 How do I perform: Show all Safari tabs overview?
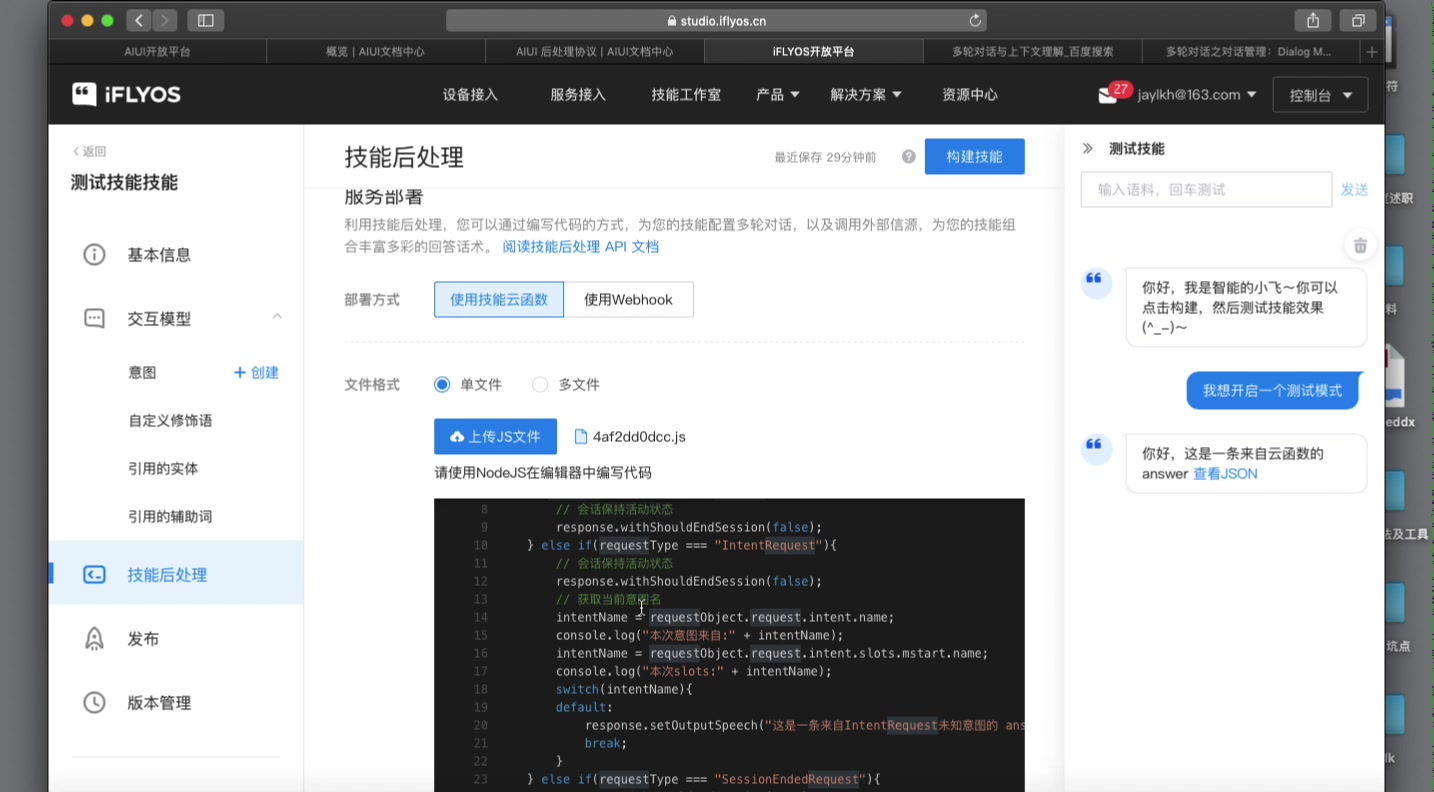(1358, 20)
